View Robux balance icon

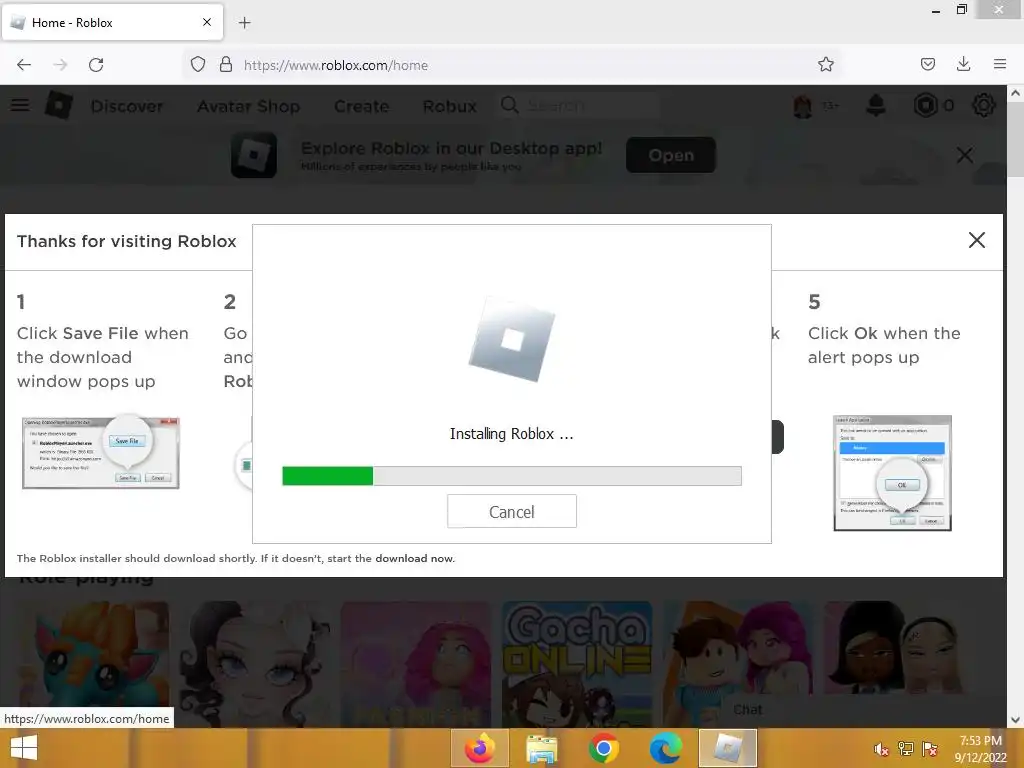pyautogui.click(x=925, y=105)
